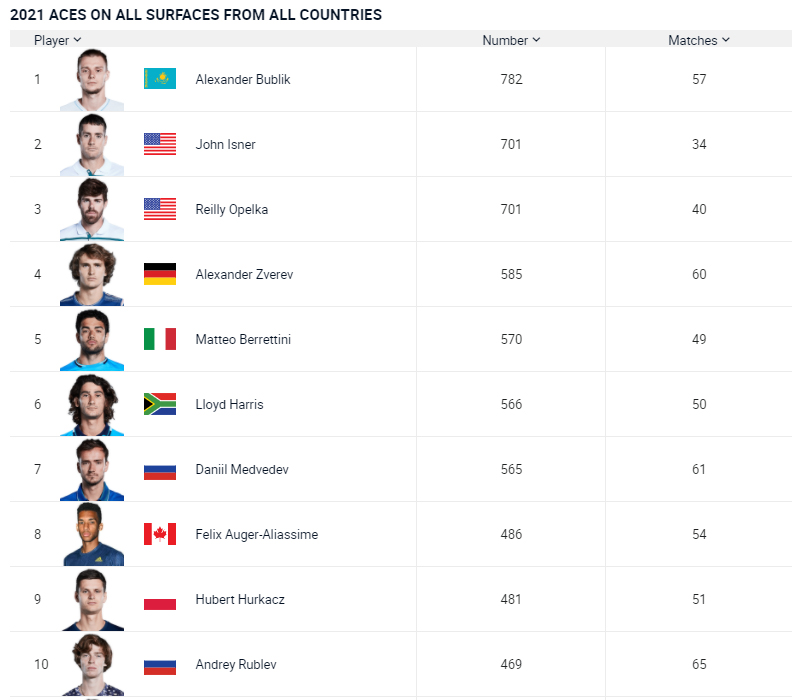
Task: Click the German flag beside Alexander Zverev
Action: point(160,274)
